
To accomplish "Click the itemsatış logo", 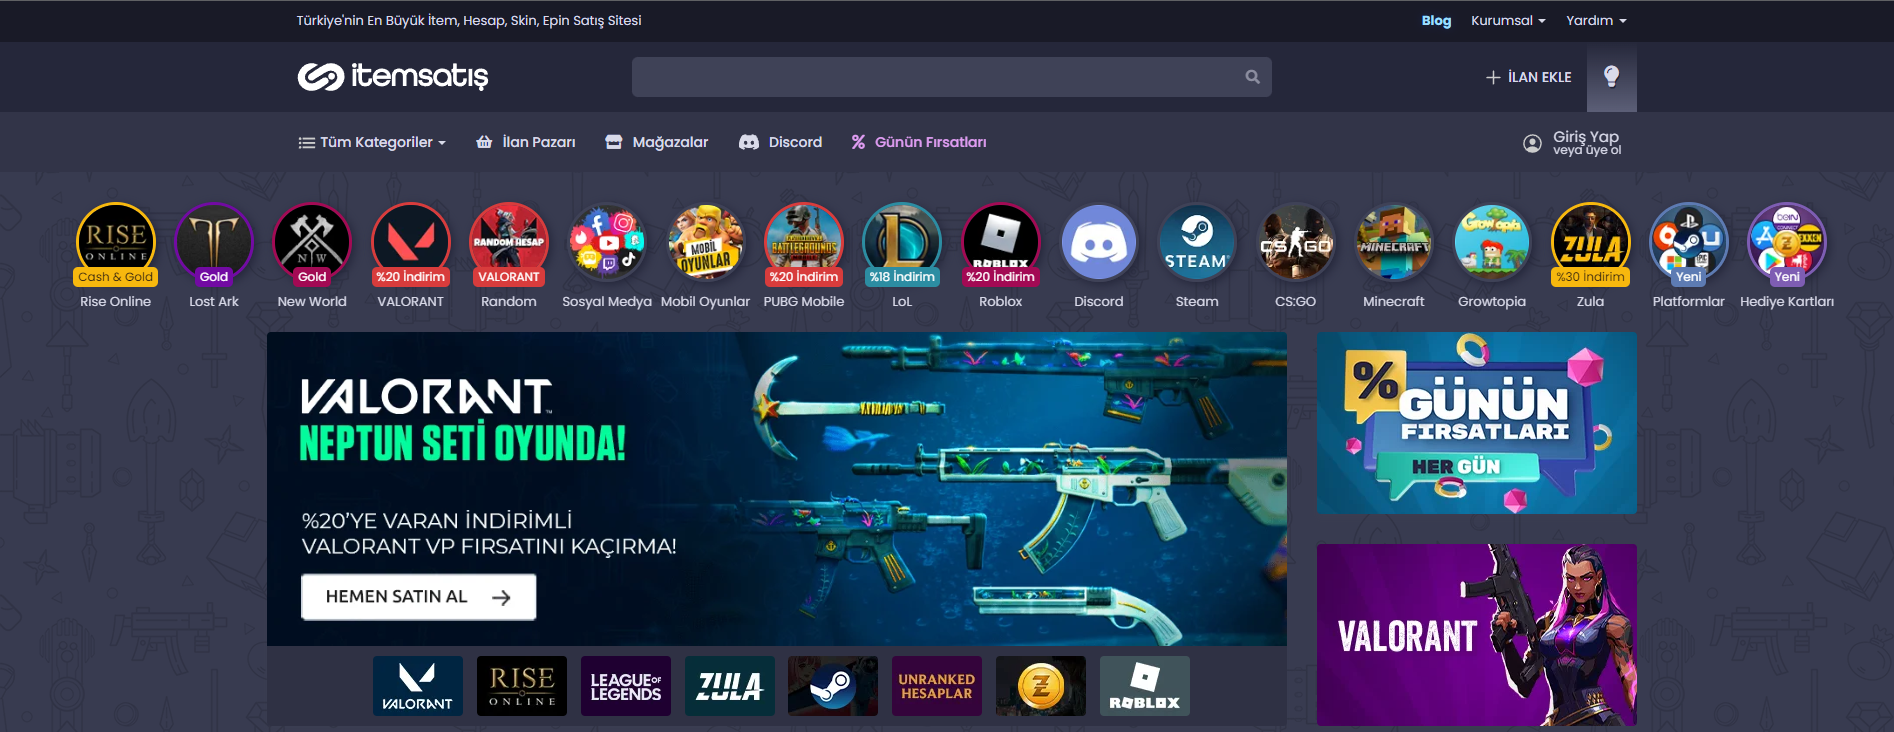I will click(x=393, y=76).
